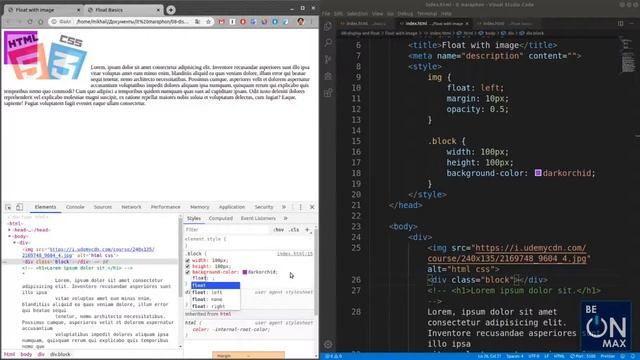Click div.block breadcrumb in DevTools
Viewport: 640px width, 360px height.
click(x=60, y=354)
